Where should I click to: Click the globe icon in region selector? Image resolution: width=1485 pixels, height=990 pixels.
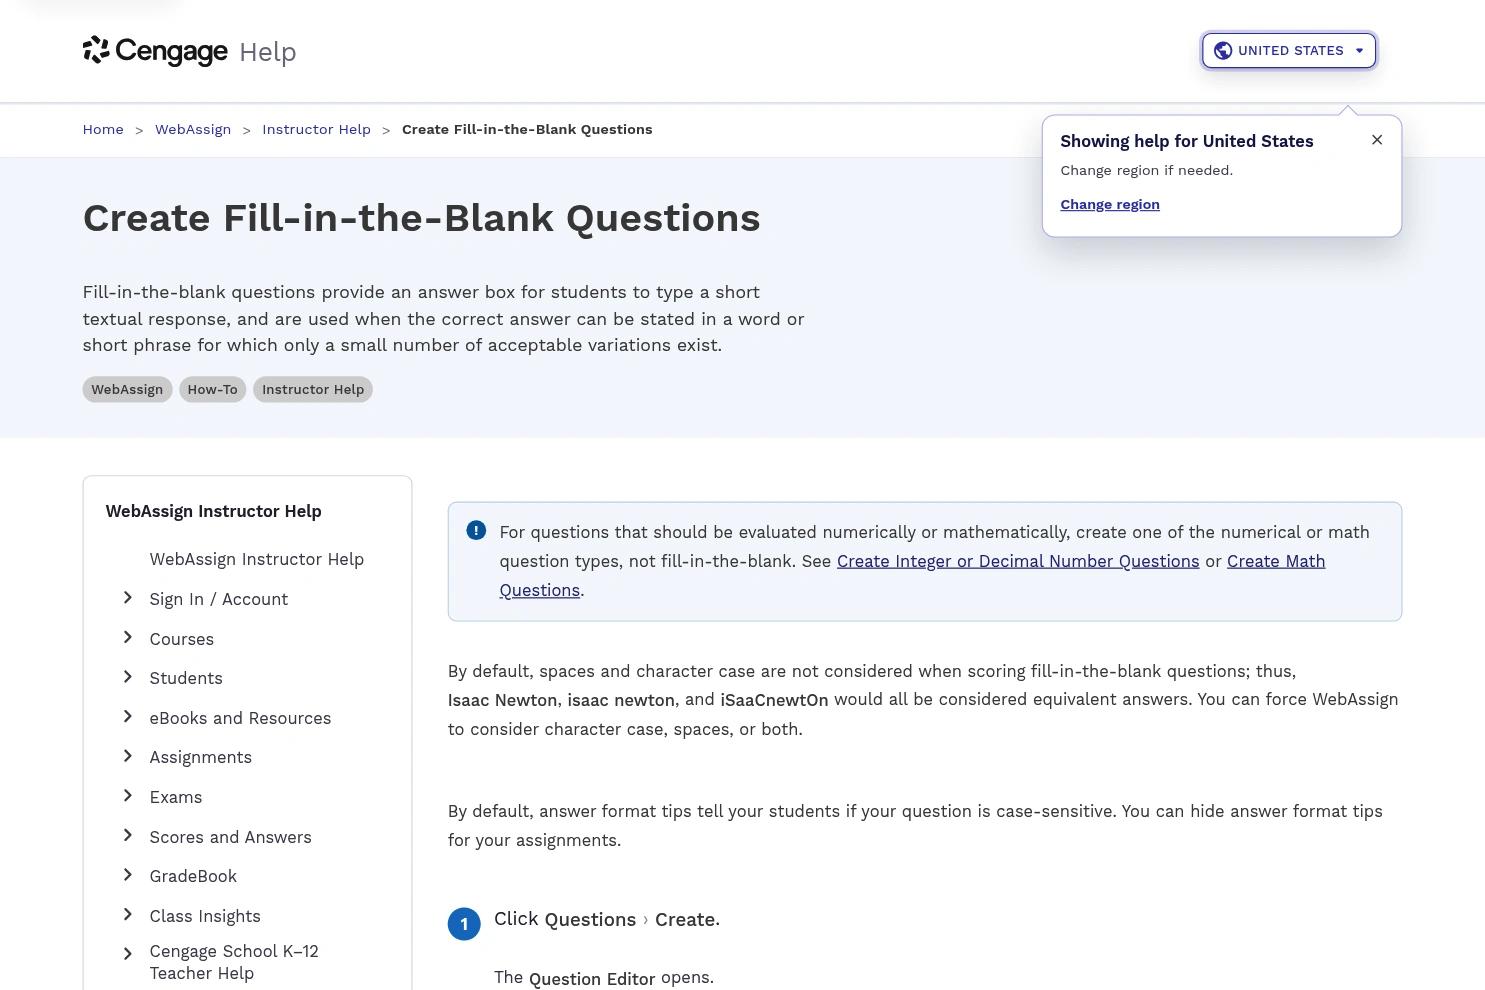(1222, 51)
